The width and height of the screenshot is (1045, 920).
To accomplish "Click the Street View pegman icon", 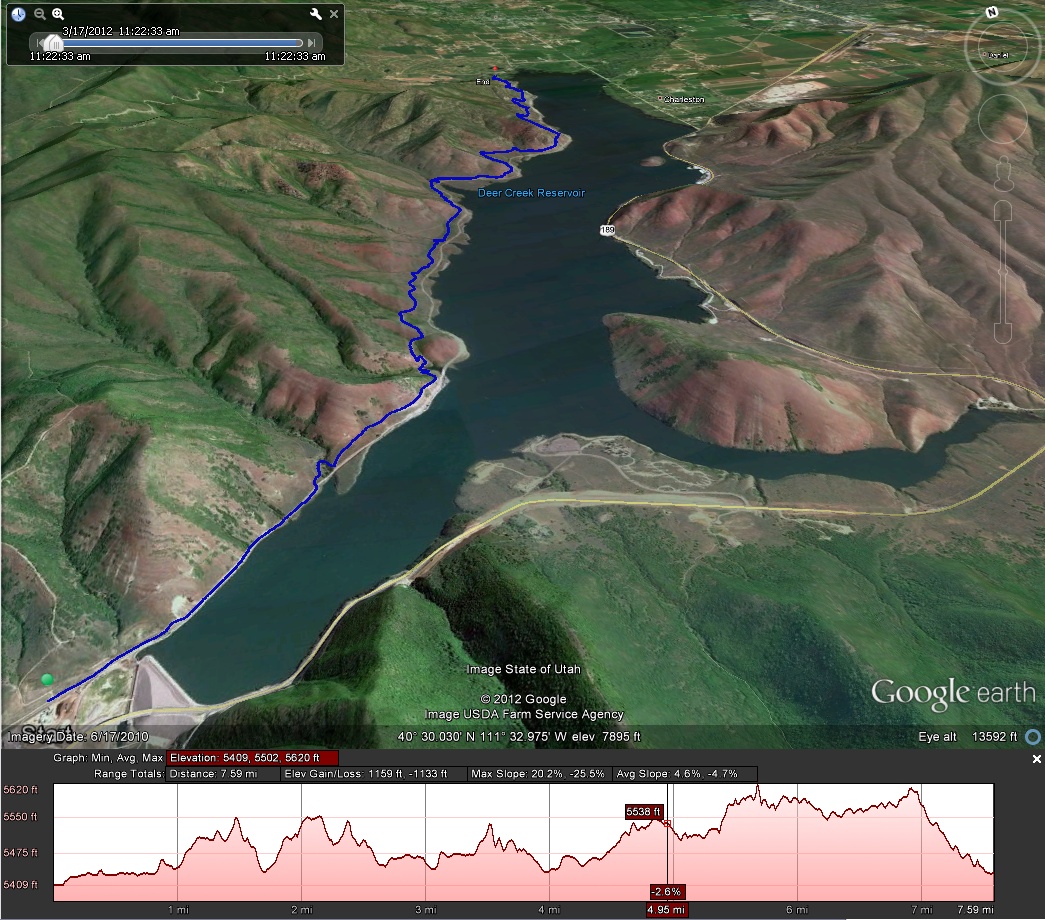I will click(x=1003, y=175).
